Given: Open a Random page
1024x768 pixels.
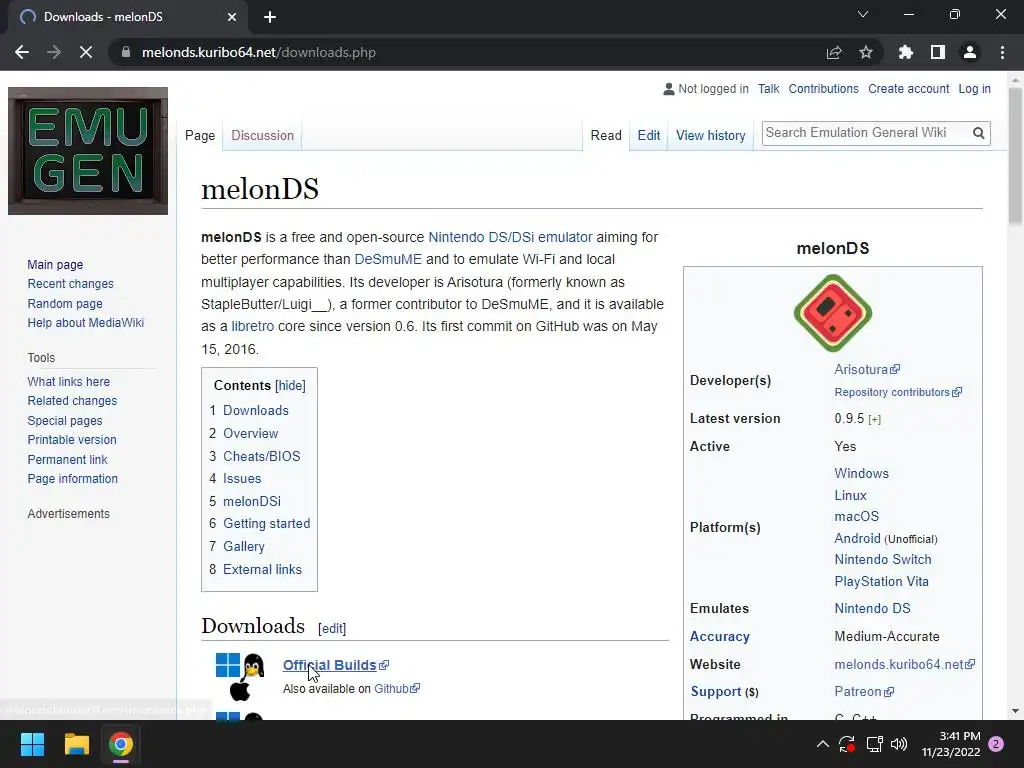Looking at the screenshot, I should (65, 304).
